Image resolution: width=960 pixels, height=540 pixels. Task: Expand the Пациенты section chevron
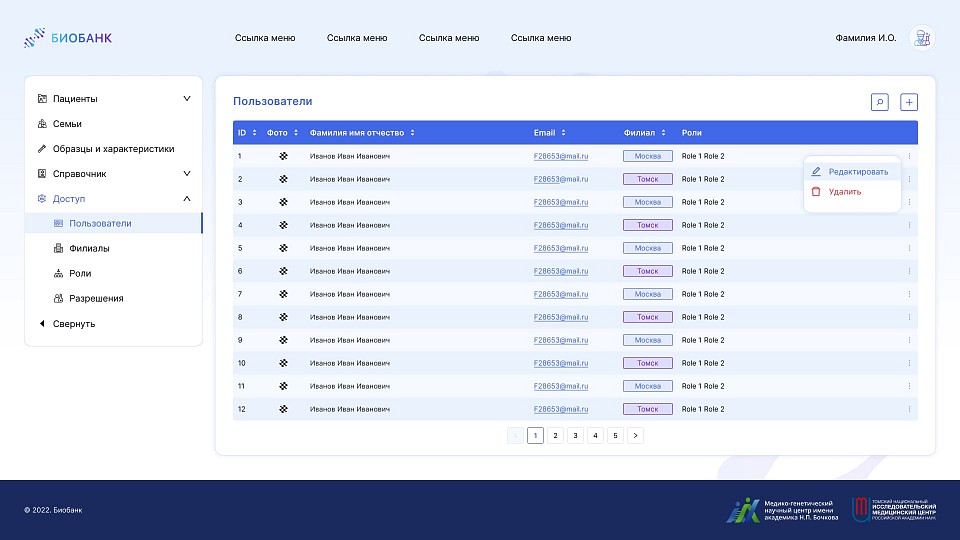point(187,99)
